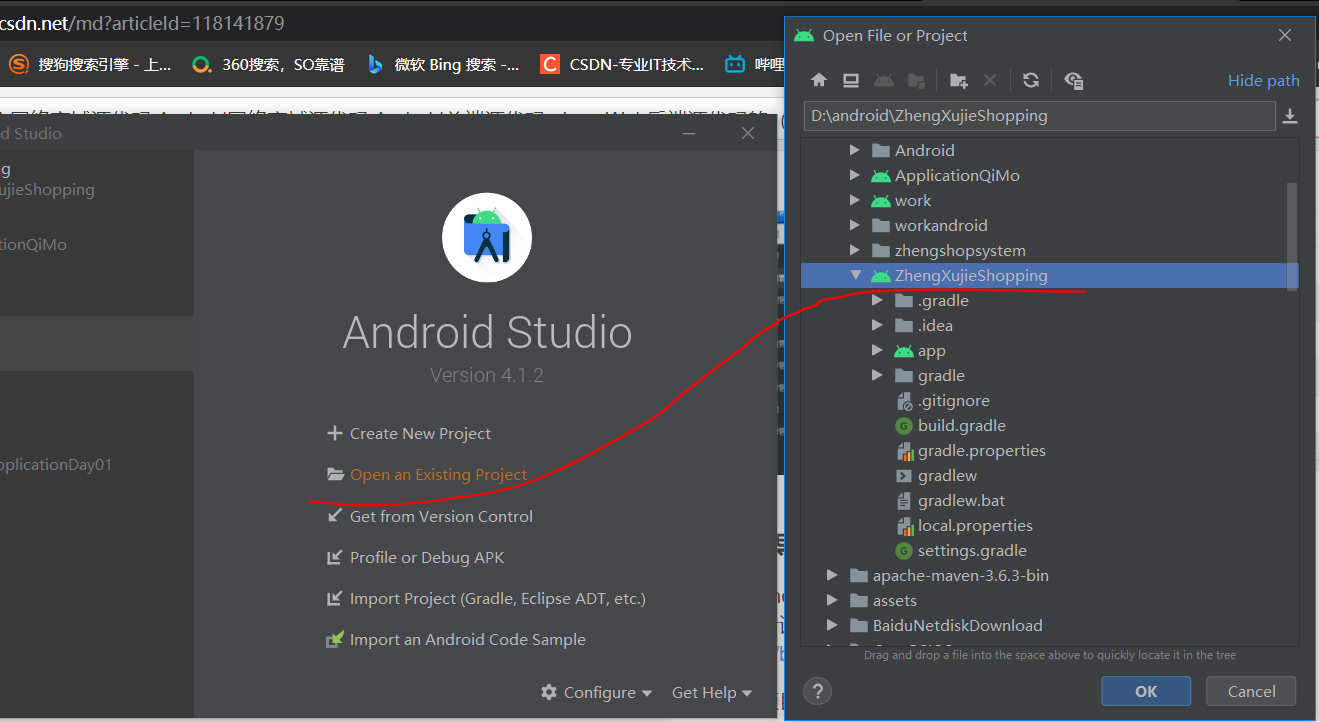Click the Android Studio logo

point(487,238)
